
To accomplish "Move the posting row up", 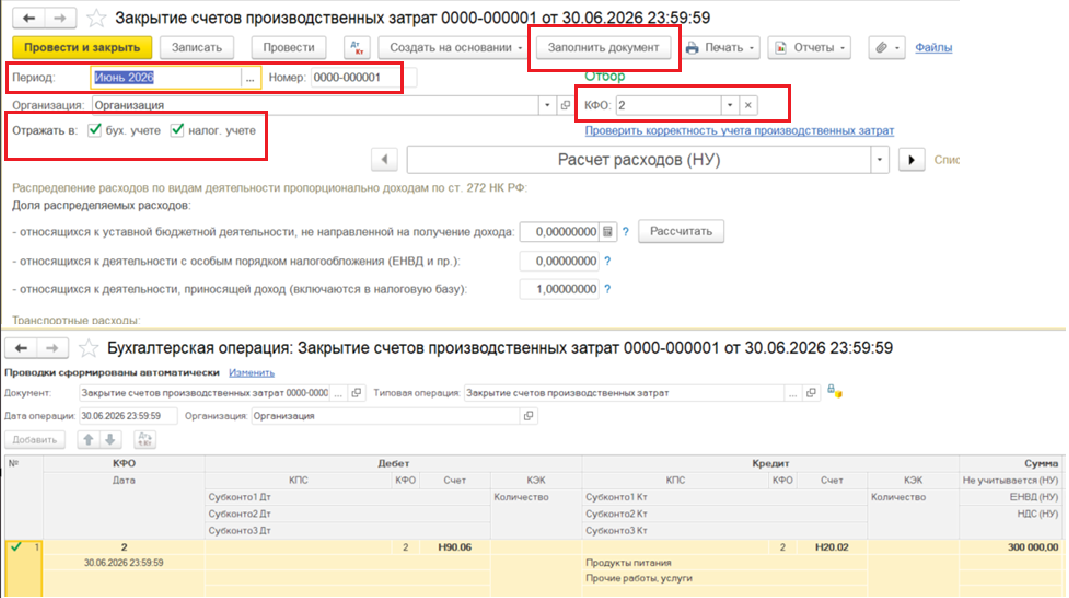I will (88, 440).
